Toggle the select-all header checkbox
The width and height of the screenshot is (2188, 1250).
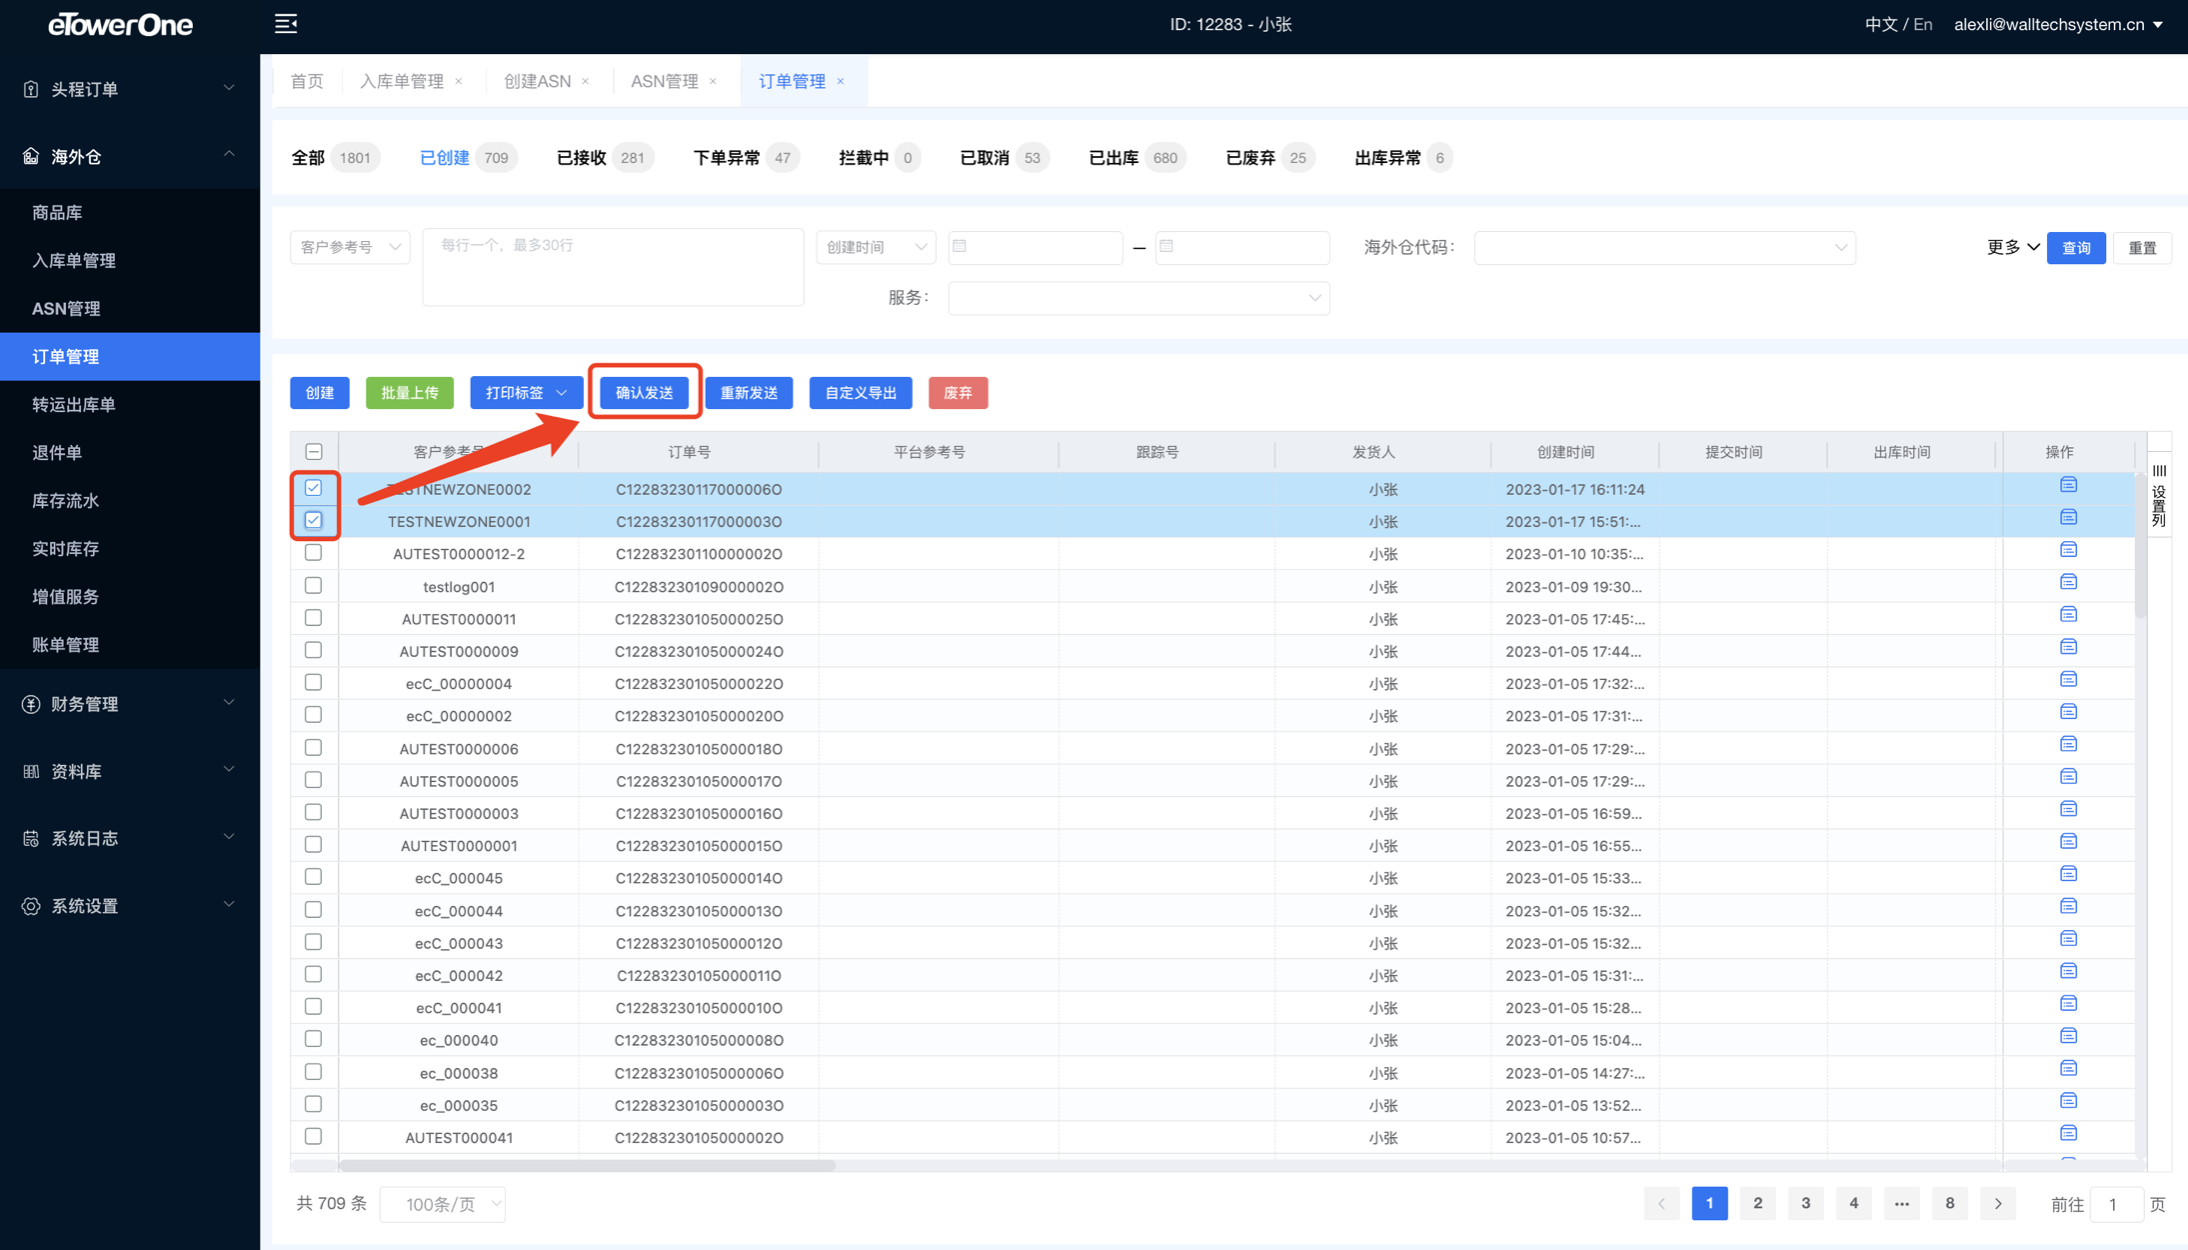(314, 452)
